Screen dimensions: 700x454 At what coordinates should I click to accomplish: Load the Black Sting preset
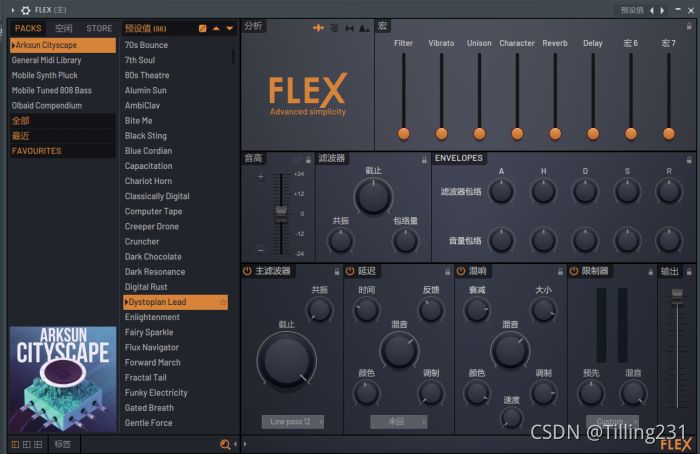[x=176, y=136]
